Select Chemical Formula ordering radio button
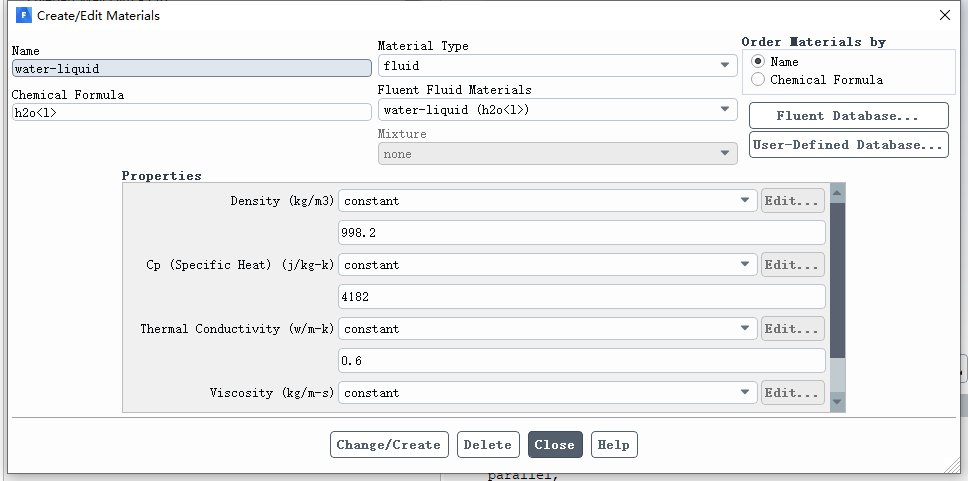The height and width of the screenshot is (481, 968). pos(758,80)
